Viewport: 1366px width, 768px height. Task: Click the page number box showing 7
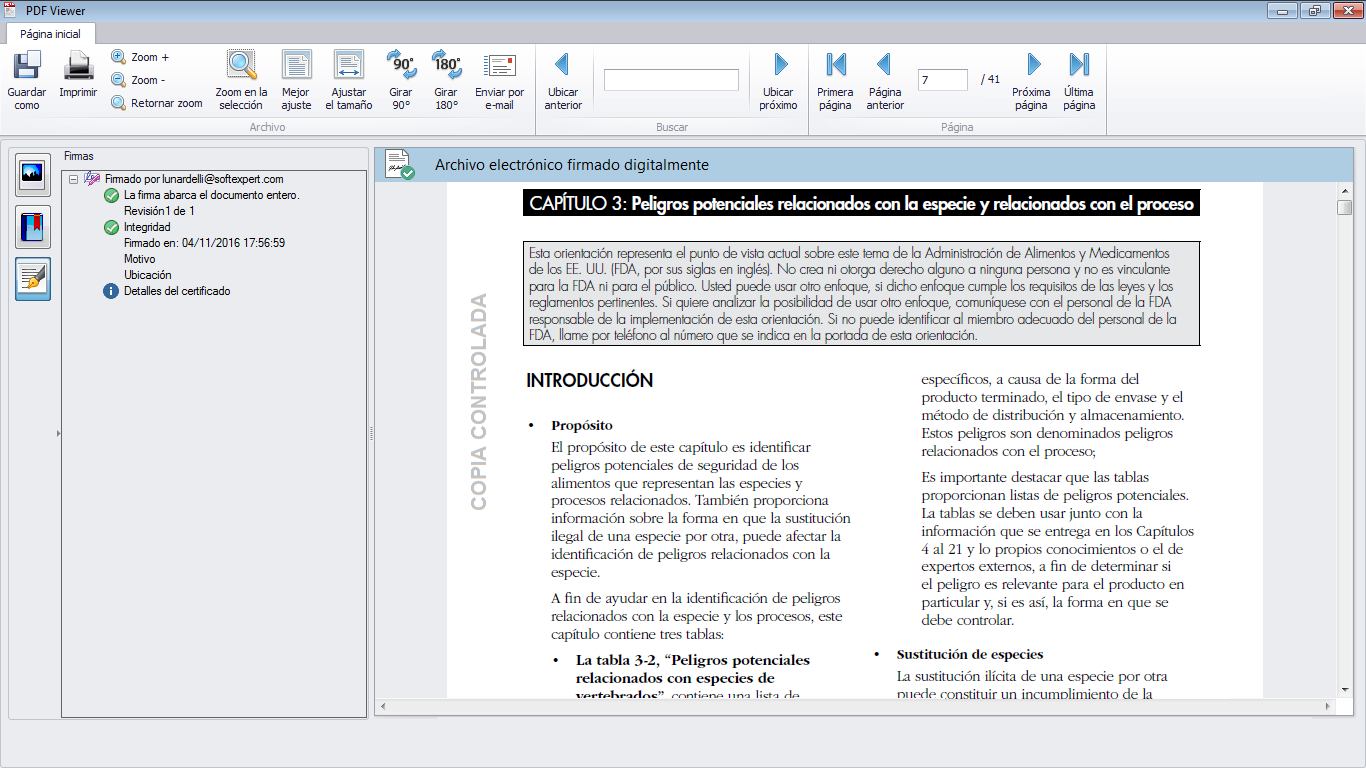coord(943,80)
